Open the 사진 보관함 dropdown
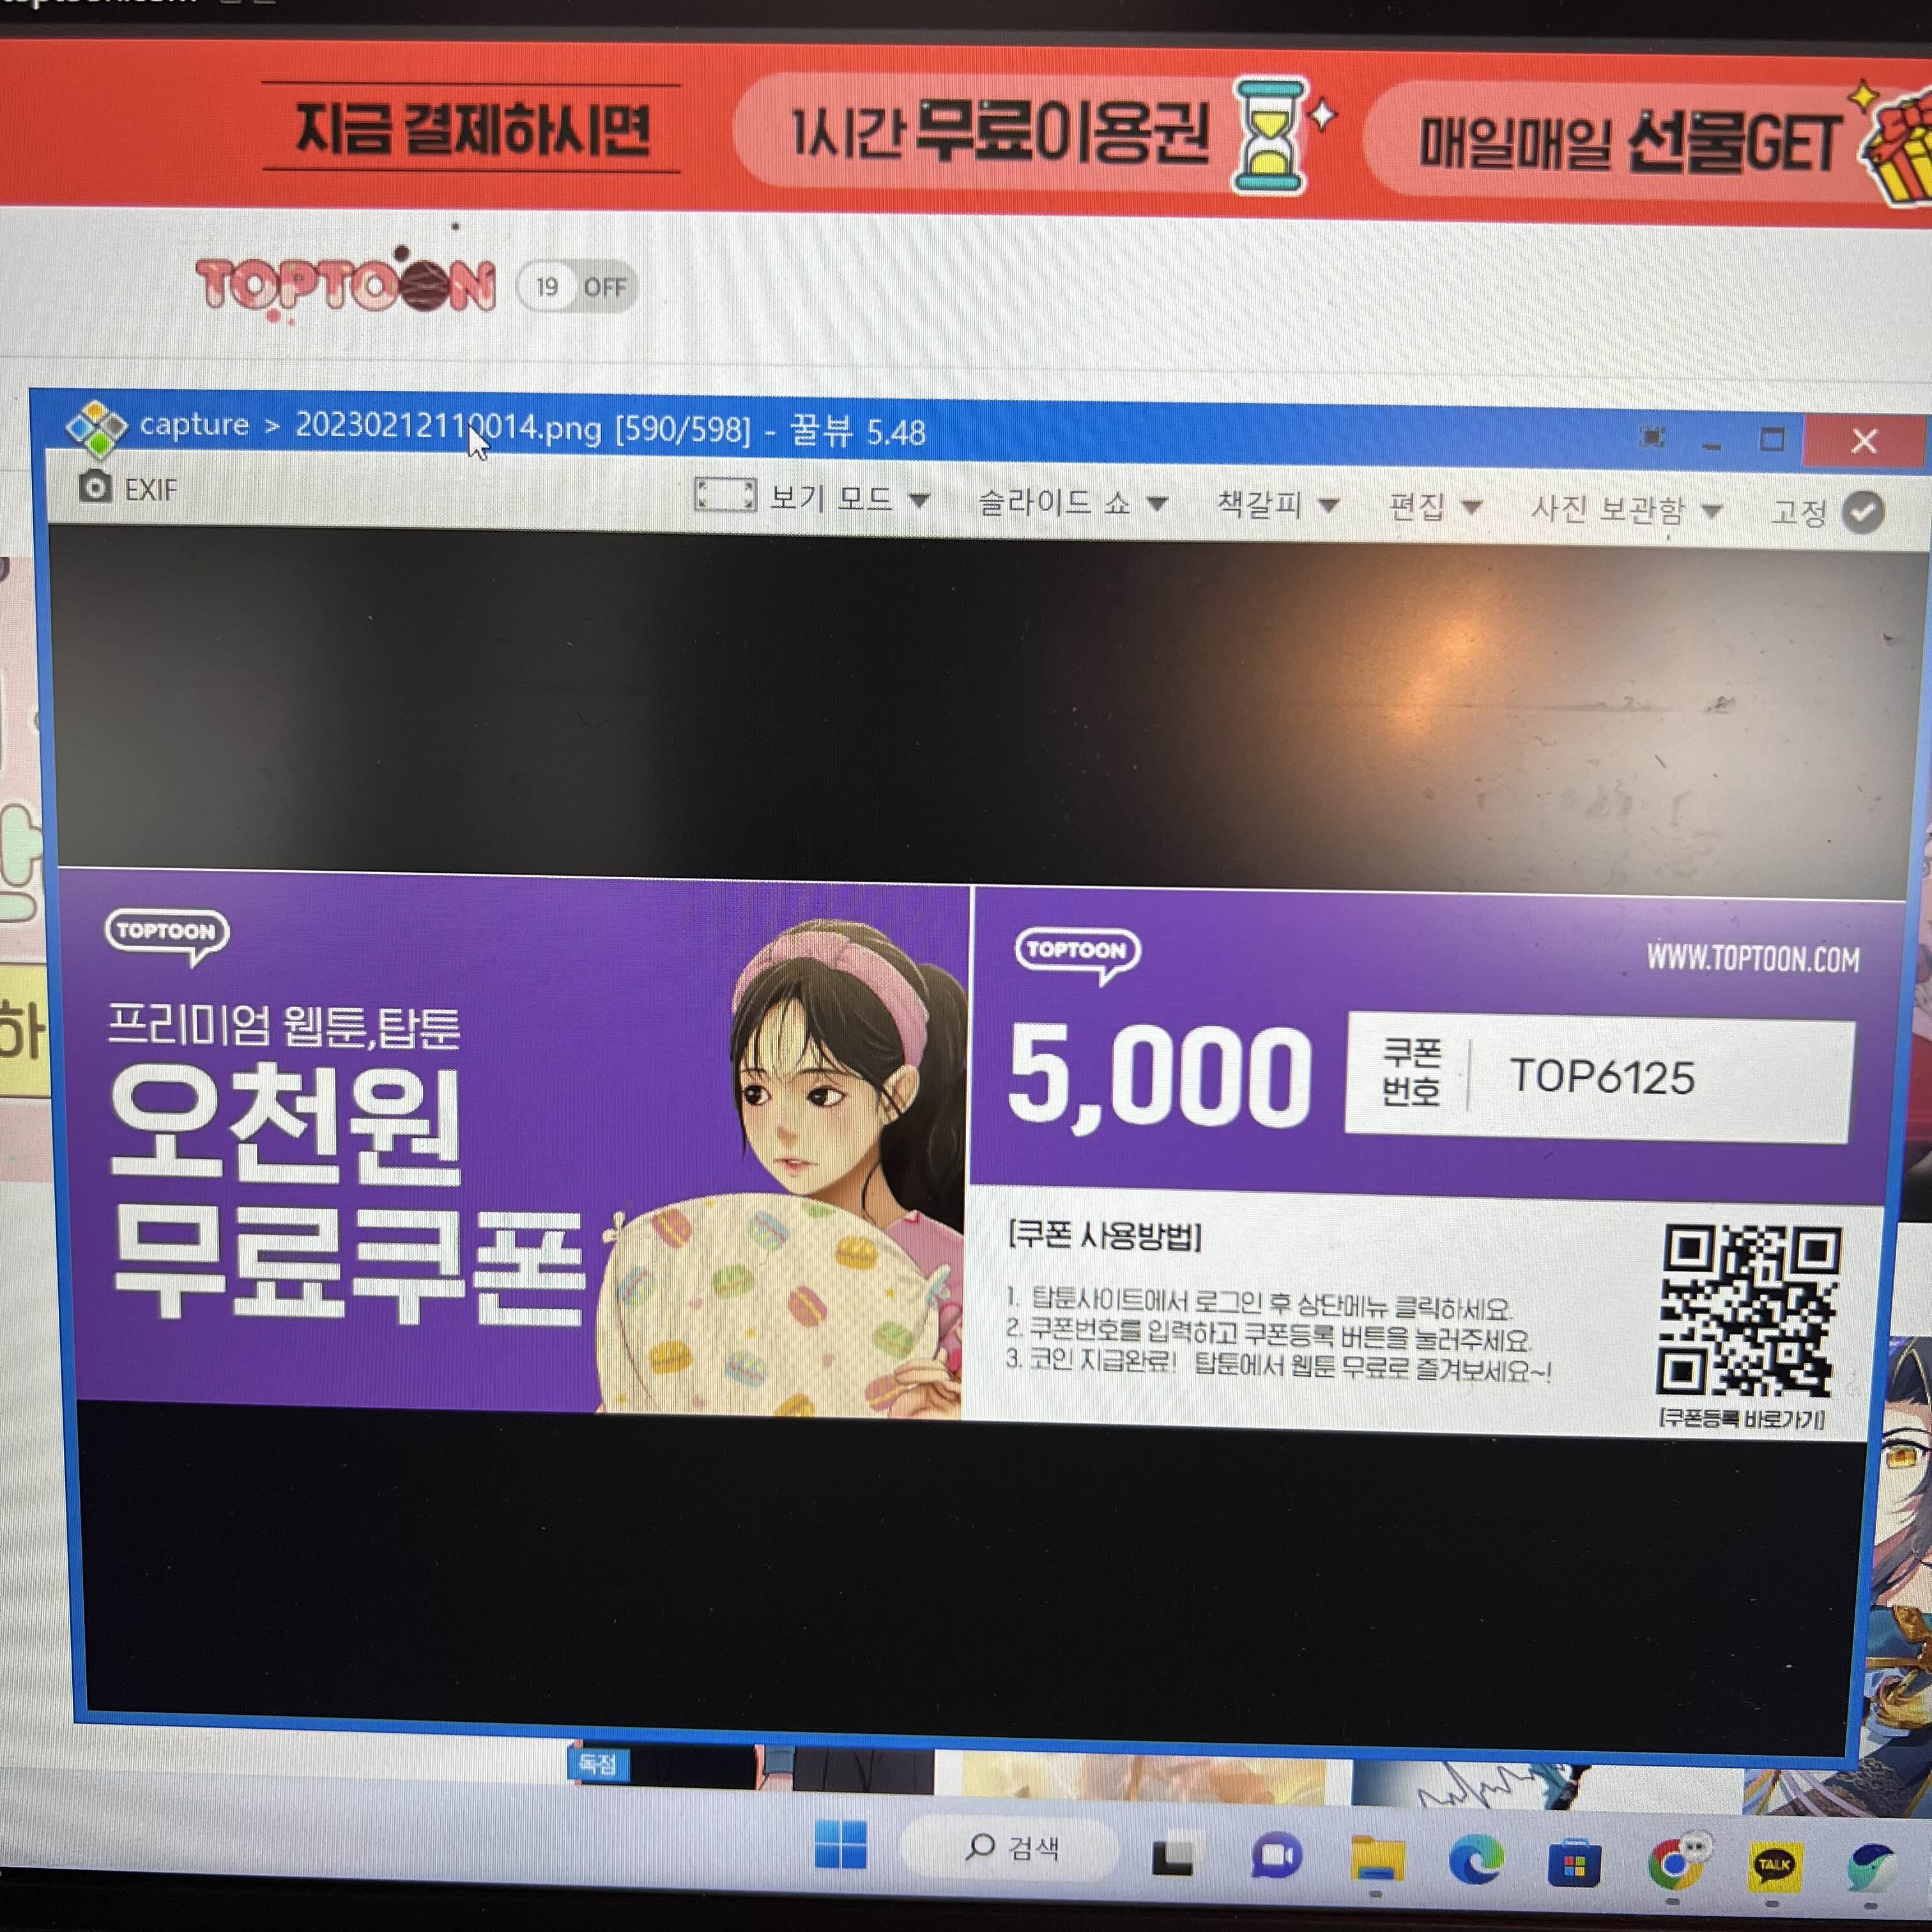 1626,510
